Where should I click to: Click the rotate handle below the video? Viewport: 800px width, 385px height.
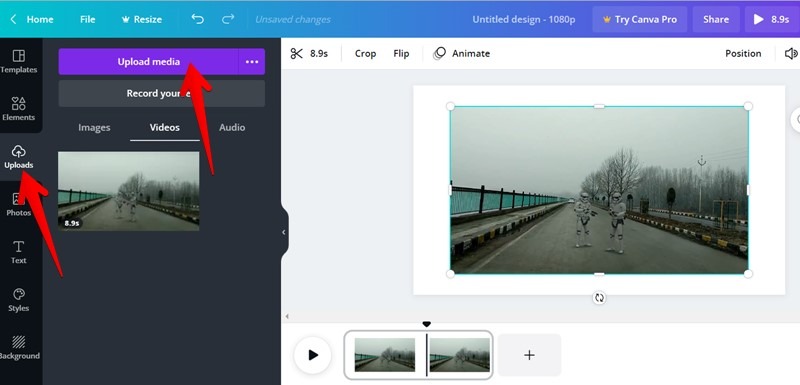pyautogui.click(x=599, y=298)
